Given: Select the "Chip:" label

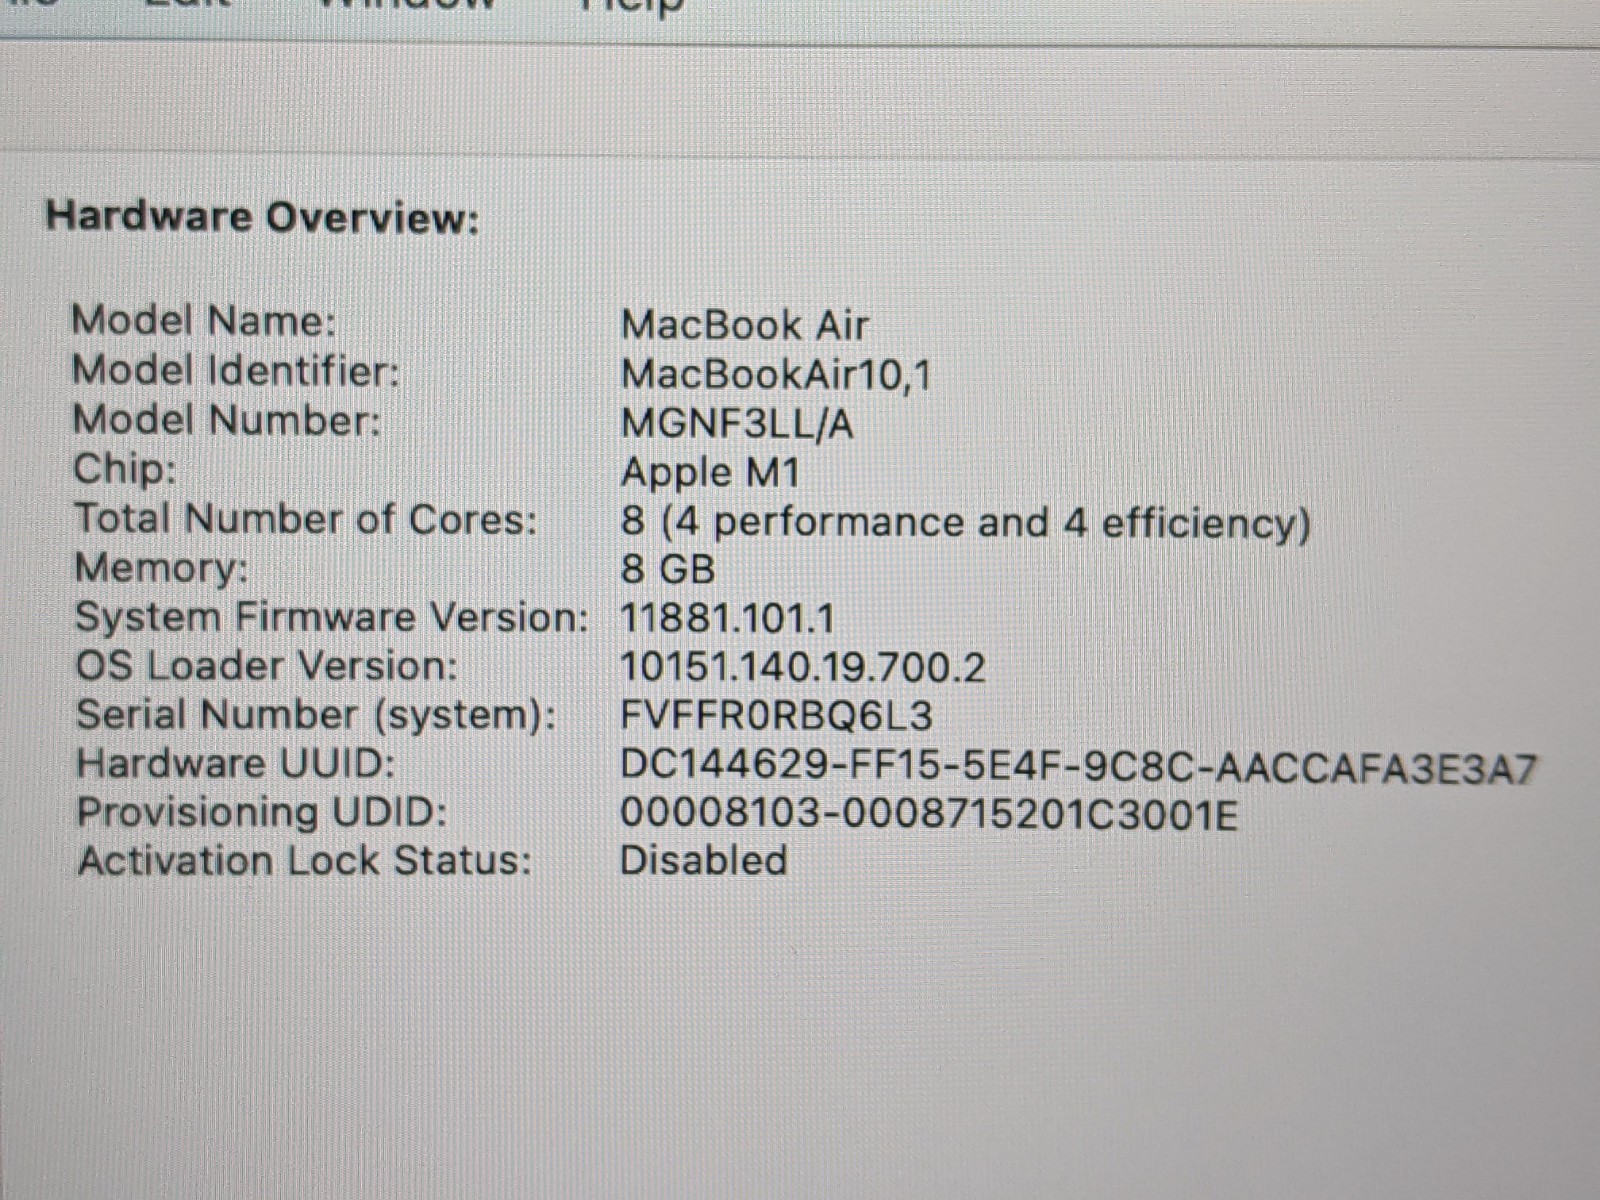Looking at the screenshot, I should 125,470.
